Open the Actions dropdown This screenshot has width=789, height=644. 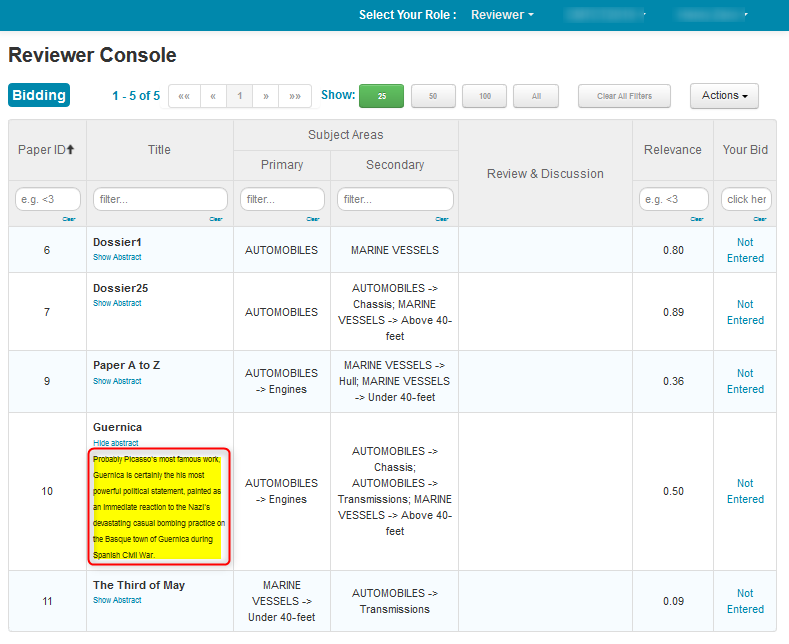(724, 96)
